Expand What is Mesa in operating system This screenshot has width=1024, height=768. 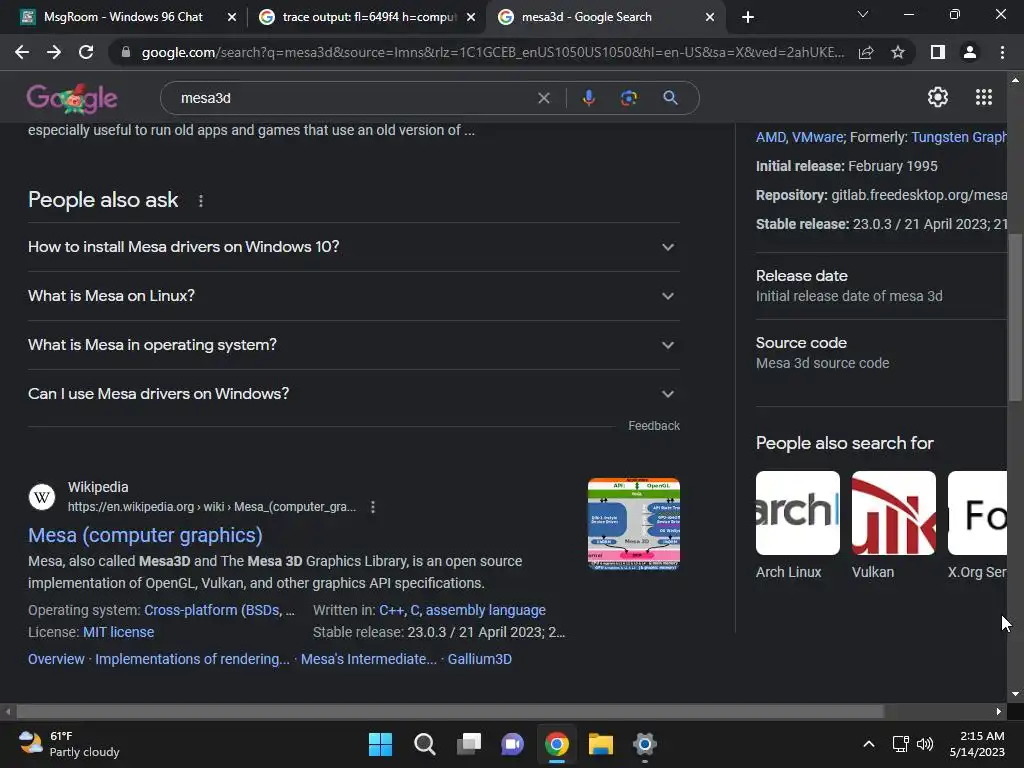[x=353, y=345]
